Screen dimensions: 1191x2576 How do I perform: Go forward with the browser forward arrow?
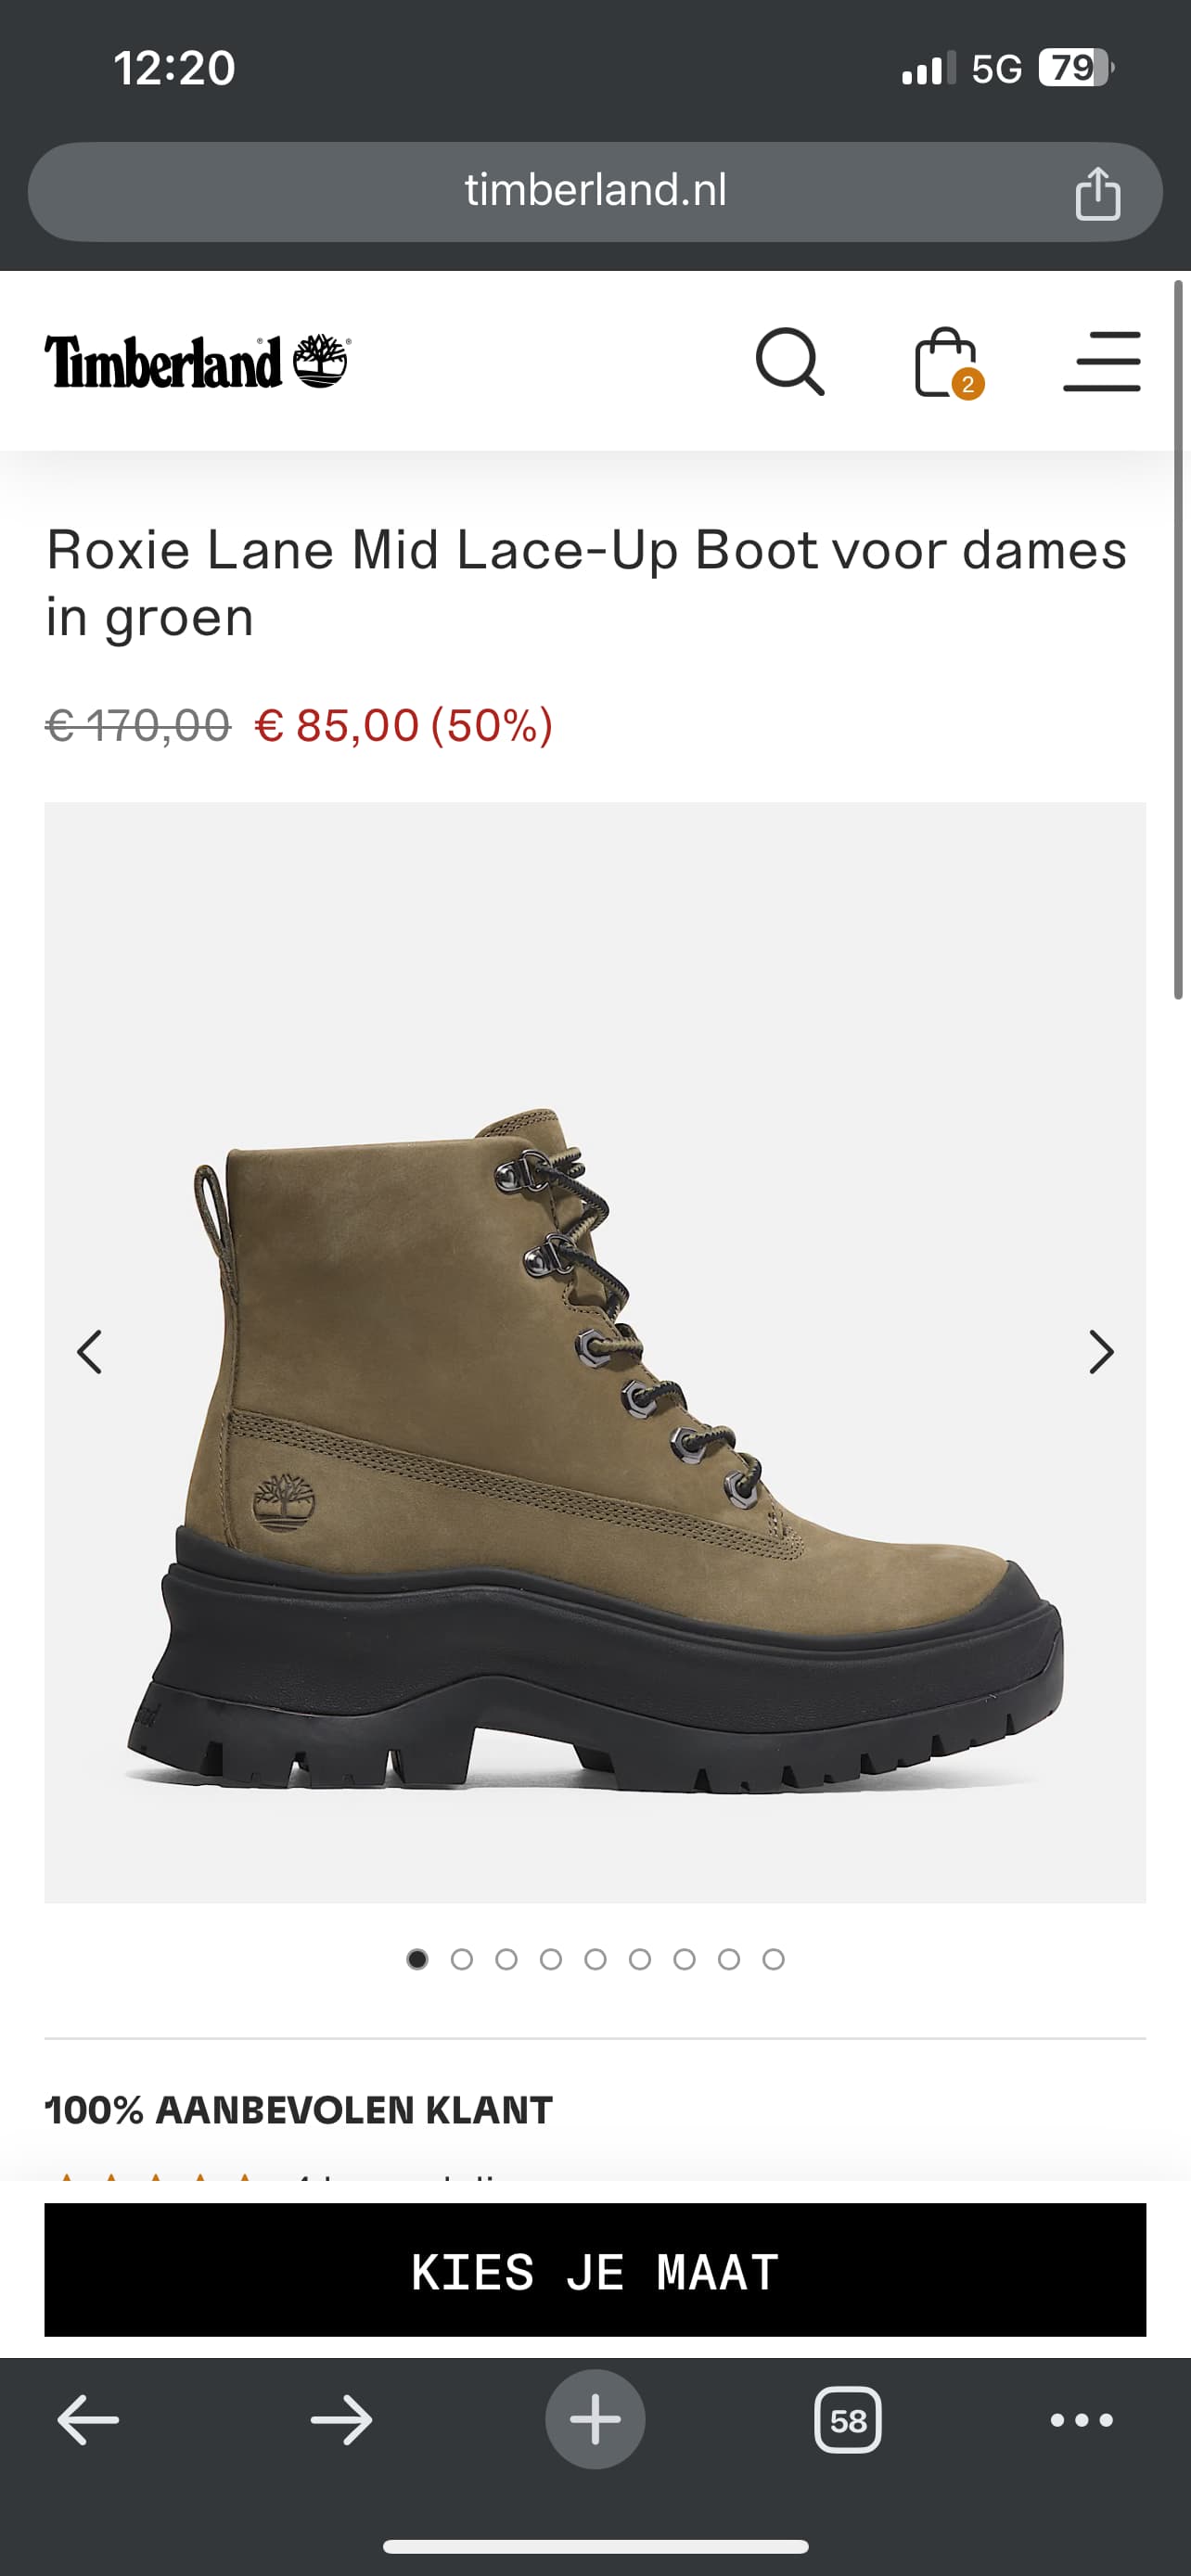click(x=341, y=2420)
